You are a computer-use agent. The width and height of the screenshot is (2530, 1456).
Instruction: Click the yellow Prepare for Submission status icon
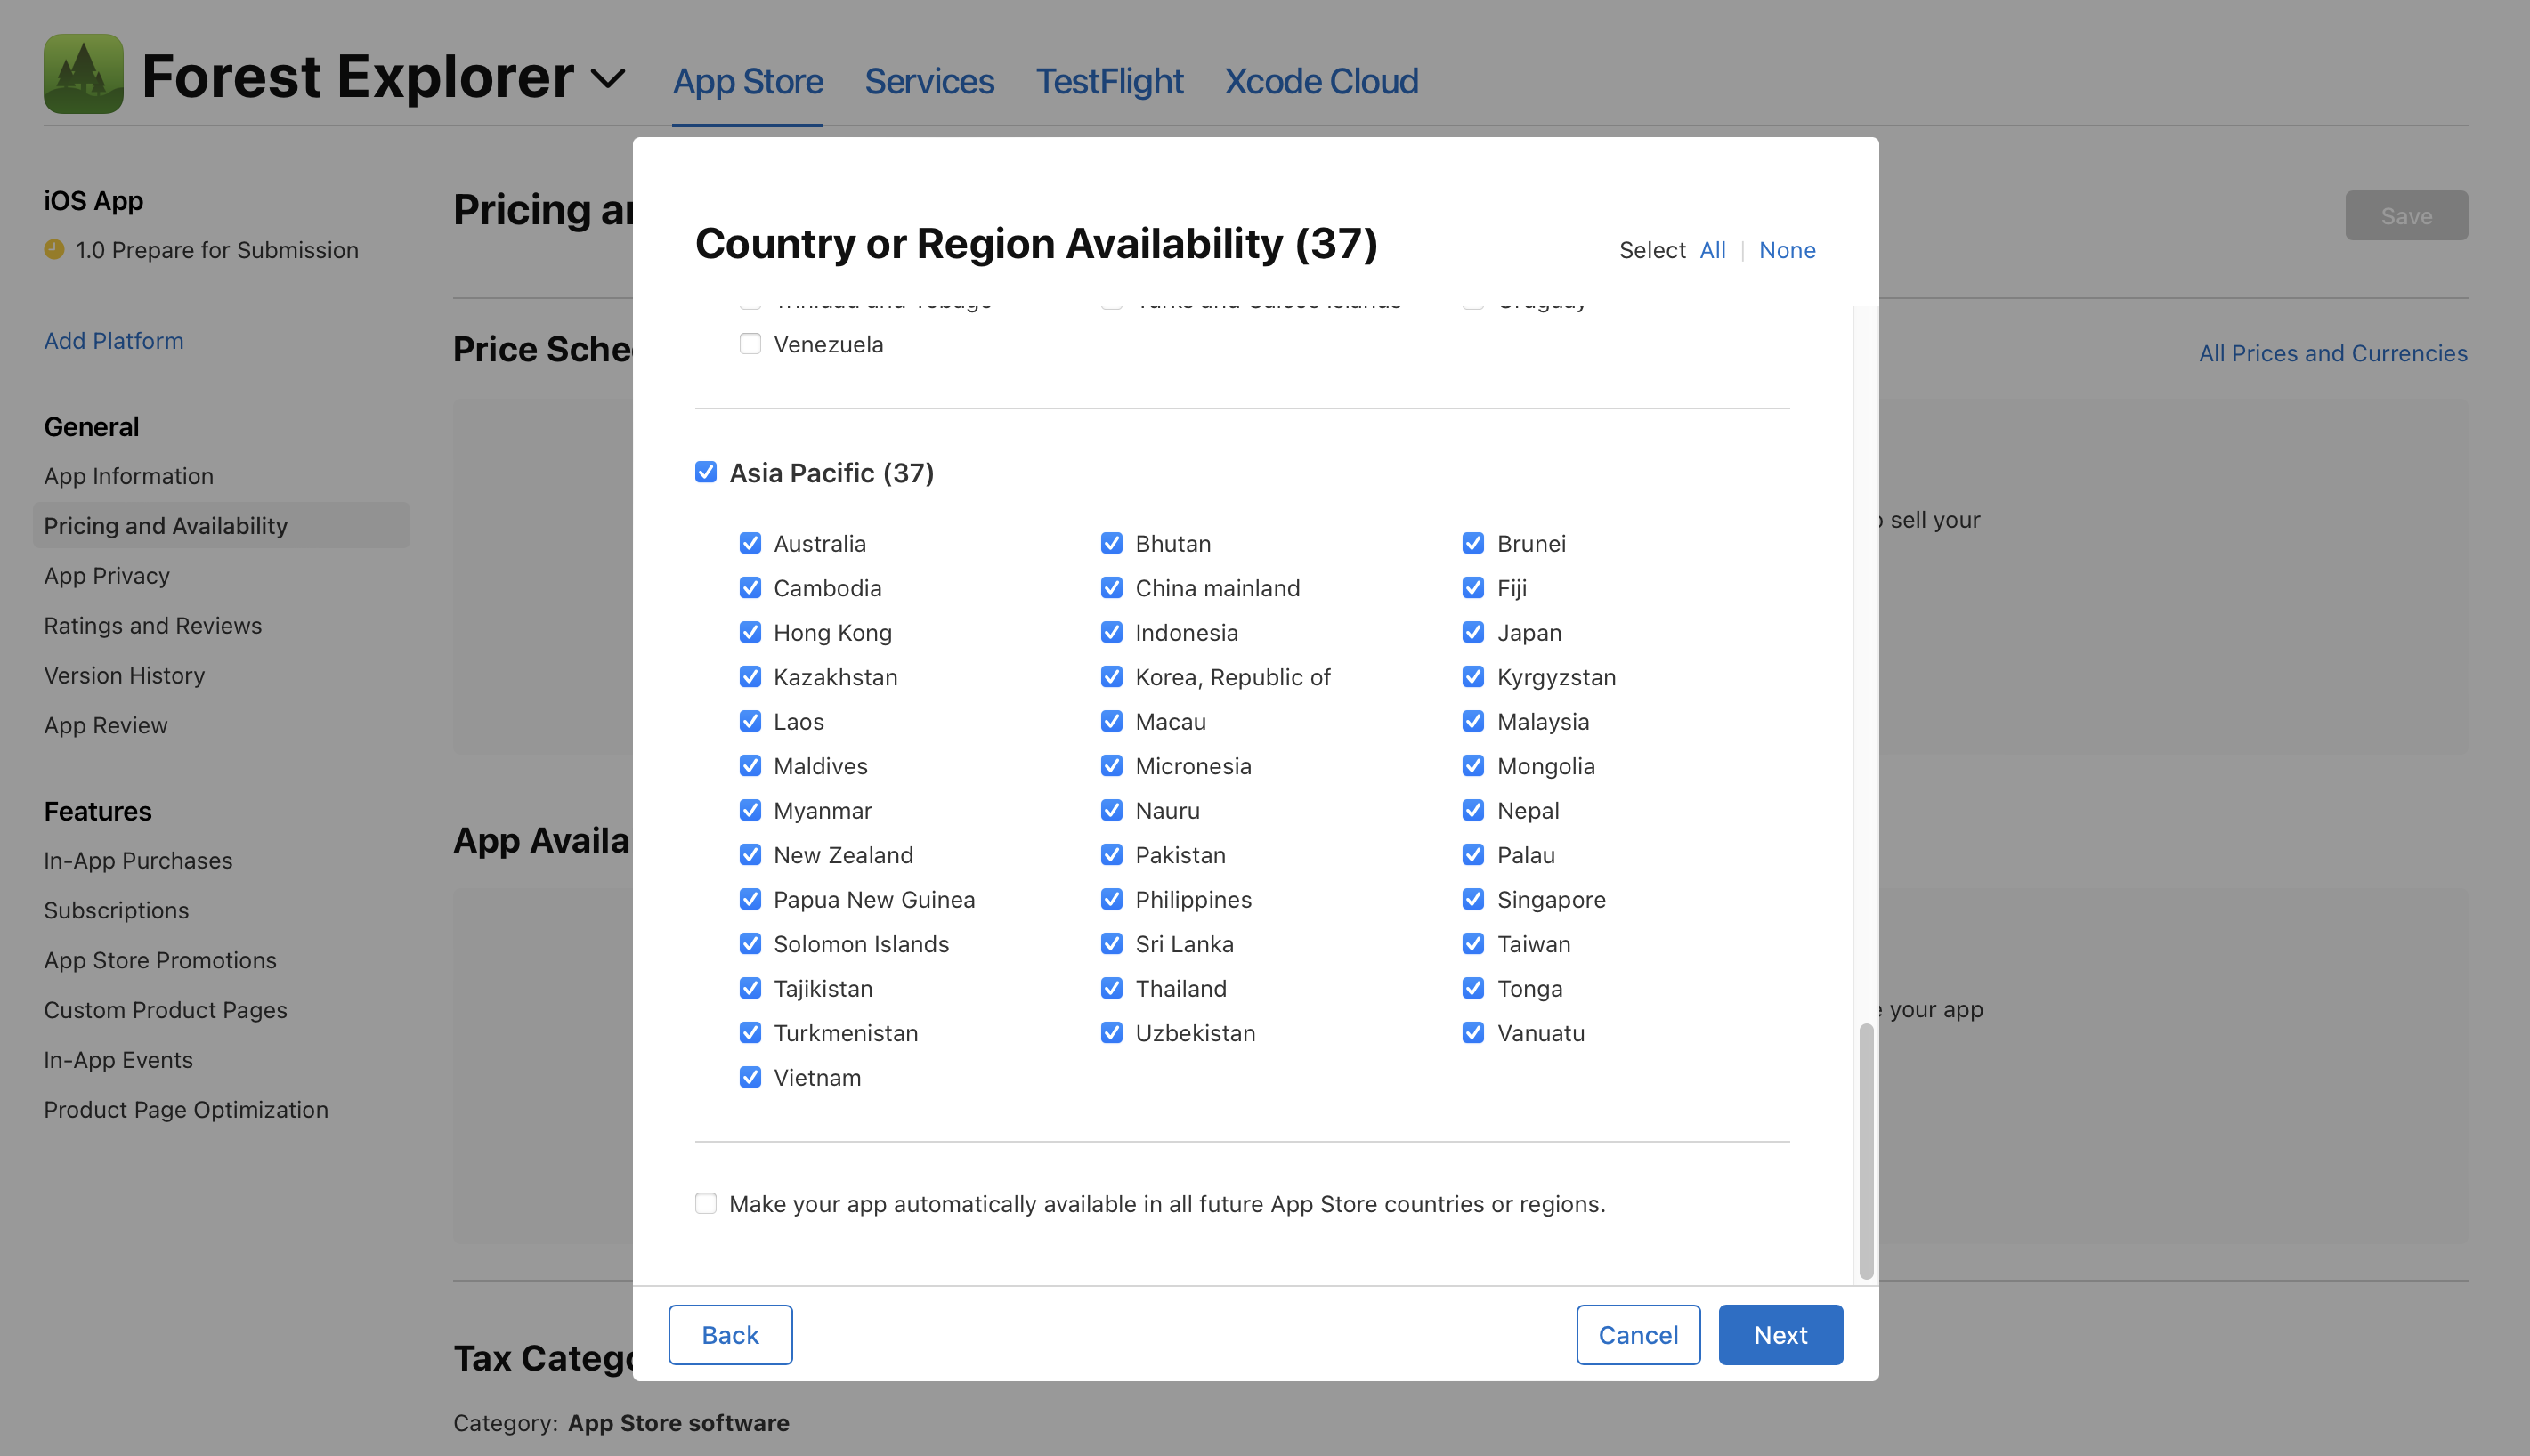(54, 249)
